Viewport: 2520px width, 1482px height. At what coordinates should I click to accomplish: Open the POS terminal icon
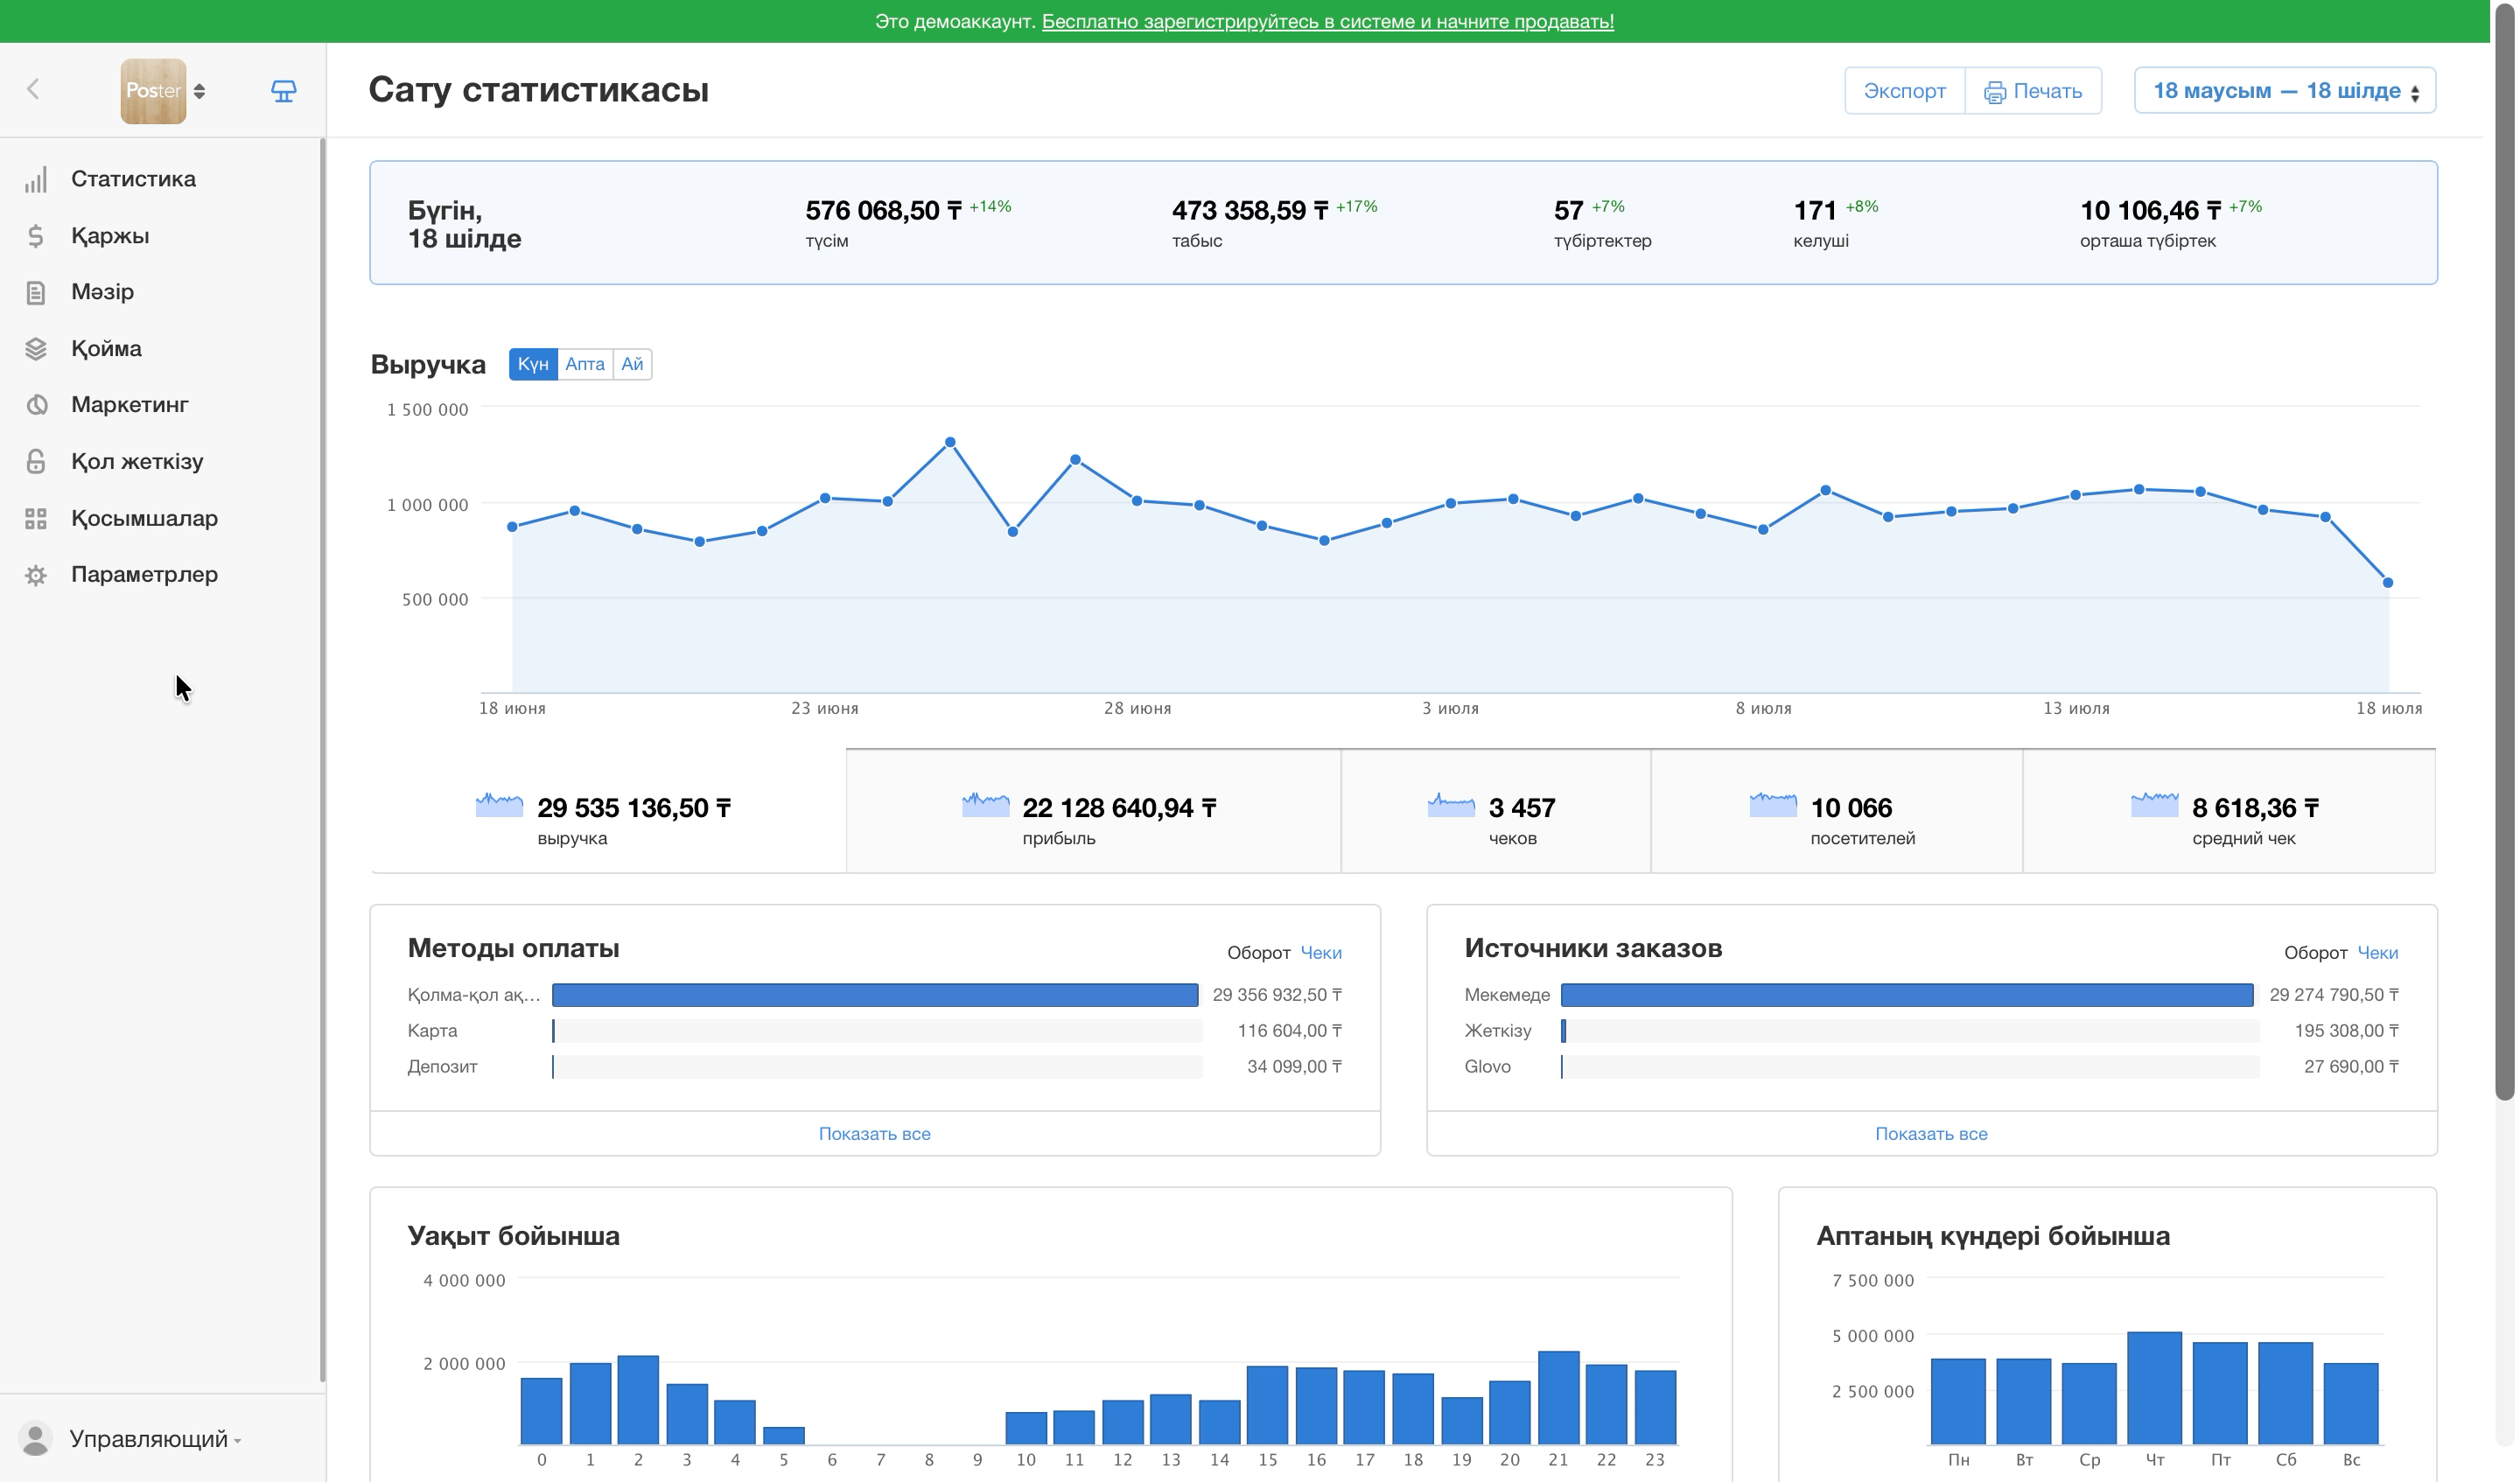tap(283, 91)
